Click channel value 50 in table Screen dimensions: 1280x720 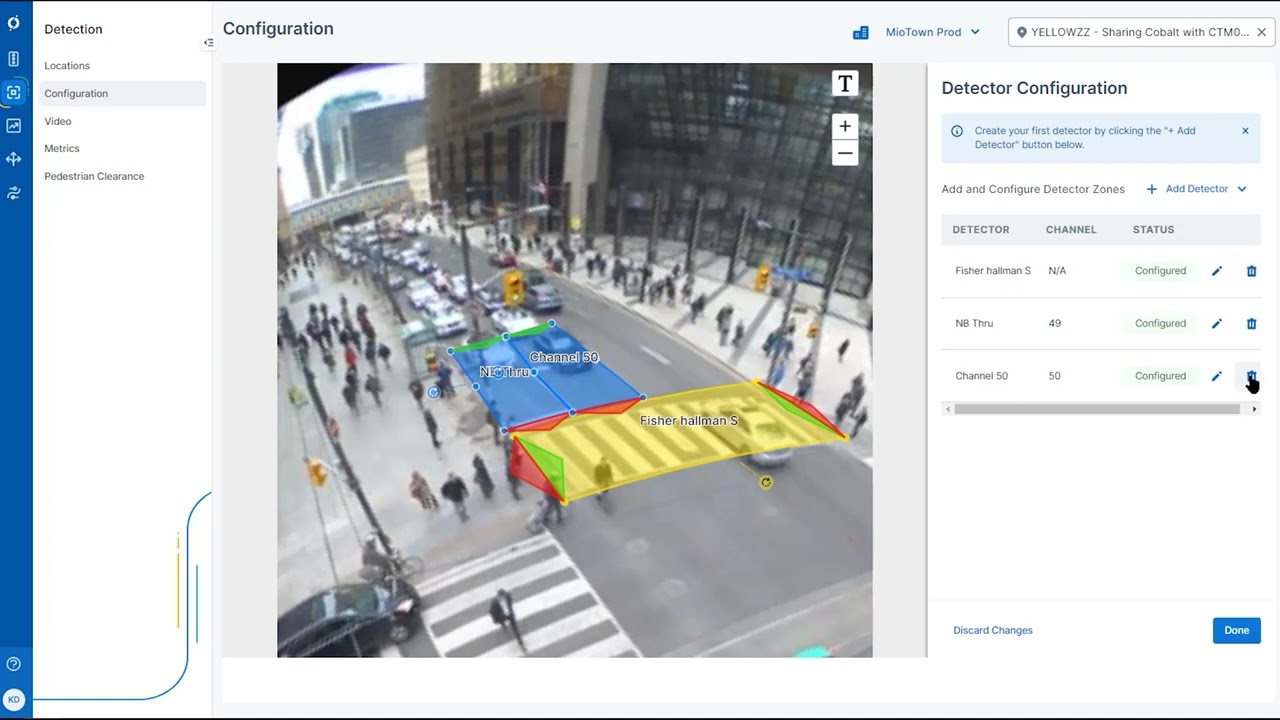point(1055,376)
